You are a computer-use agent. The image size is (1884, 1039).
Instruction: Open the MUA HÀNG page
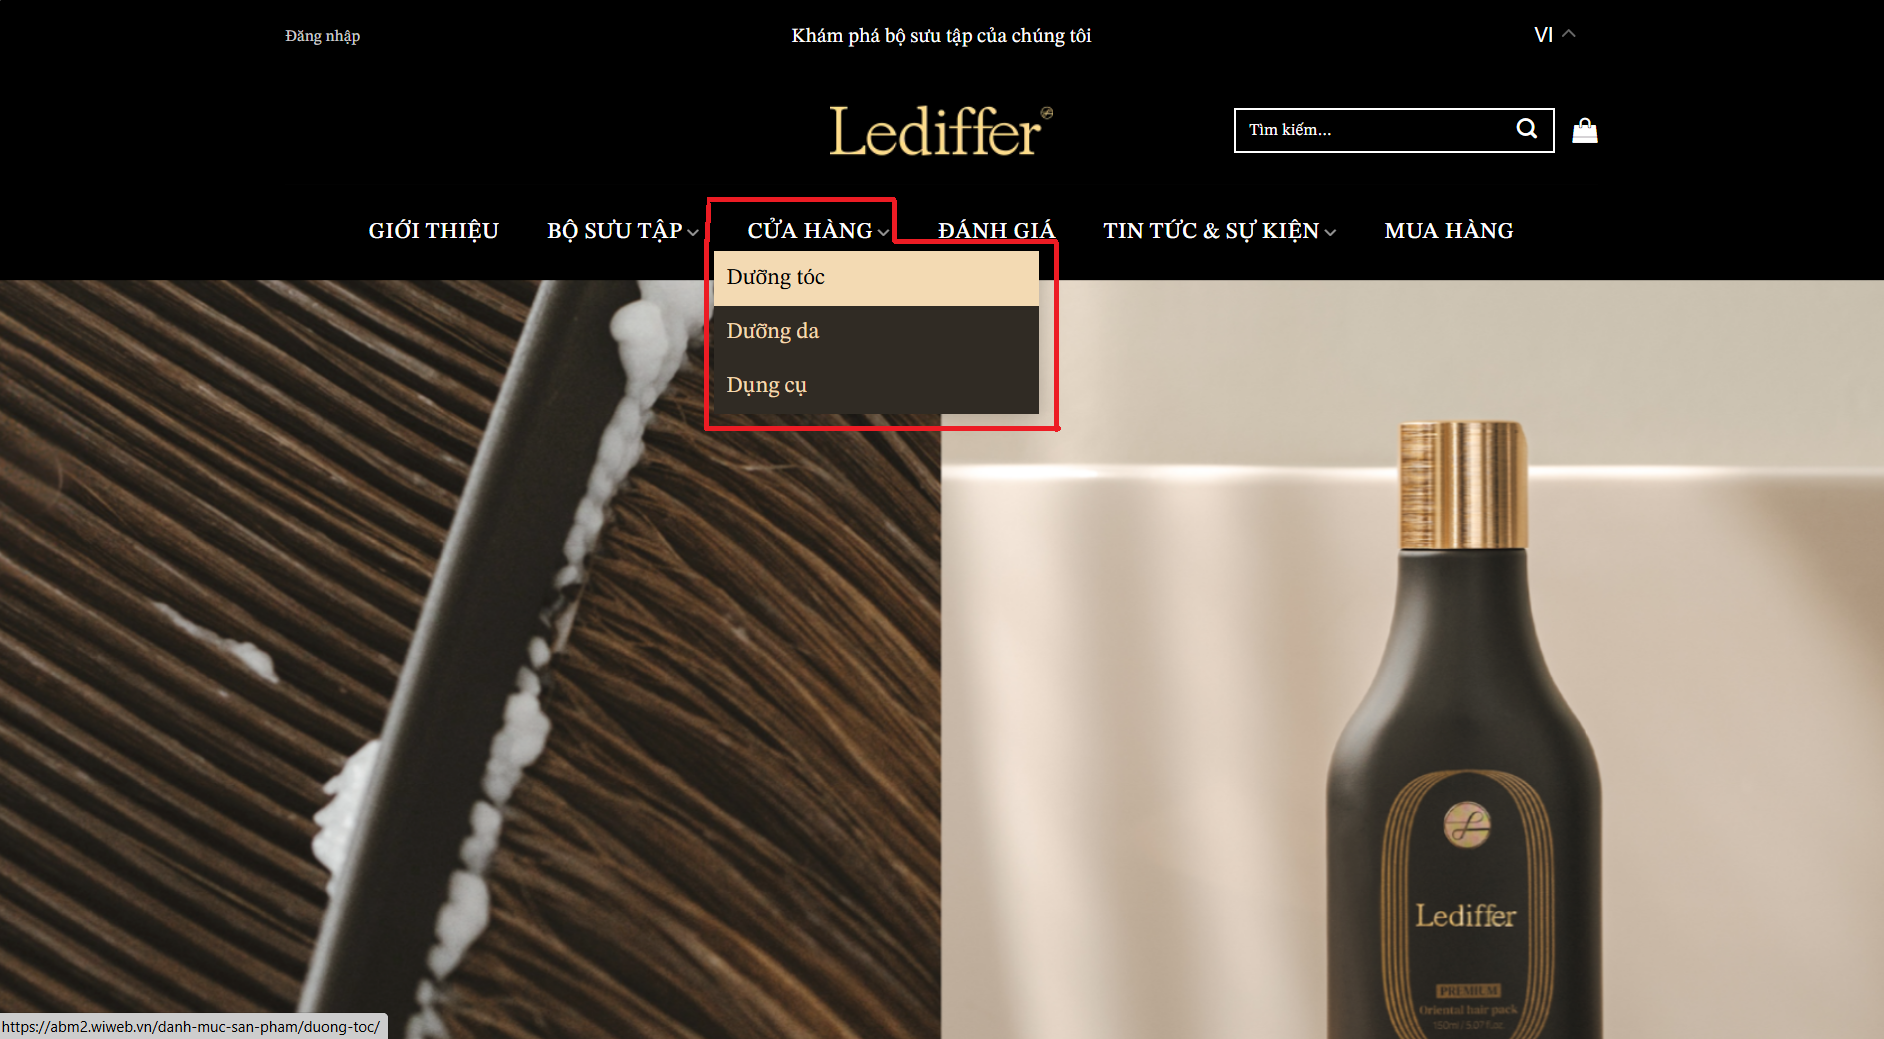click(1449, 231)
